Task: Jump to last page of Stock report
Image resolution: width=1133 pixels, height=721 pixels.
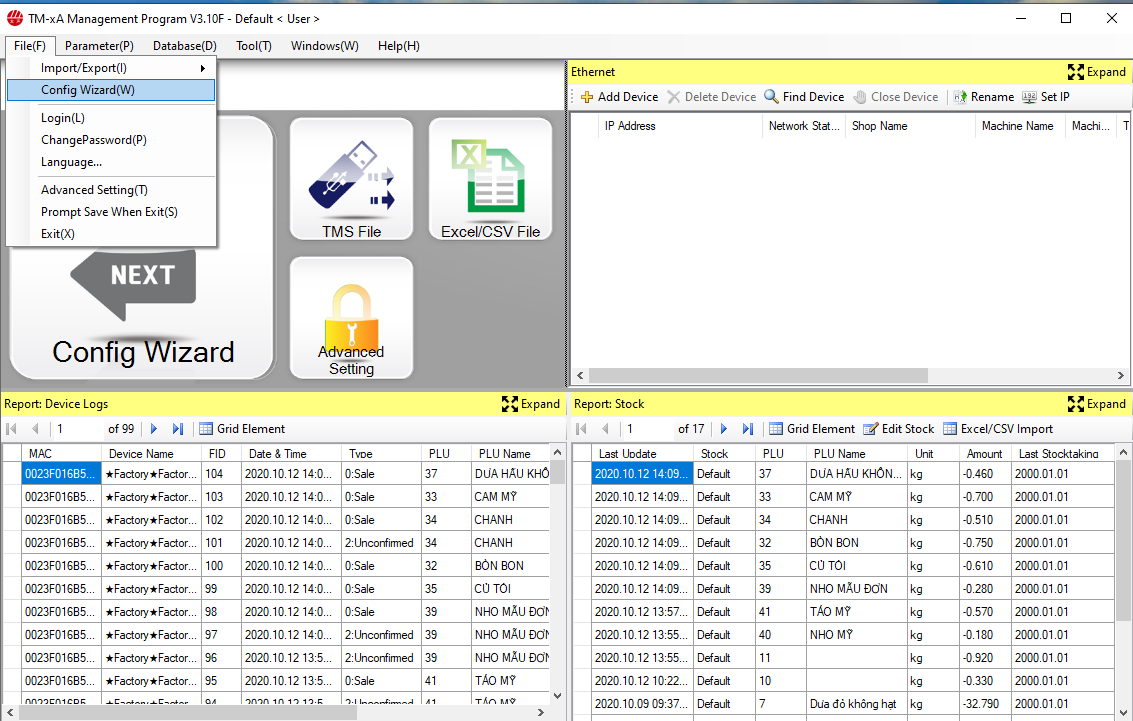Action: coord(747,429)
